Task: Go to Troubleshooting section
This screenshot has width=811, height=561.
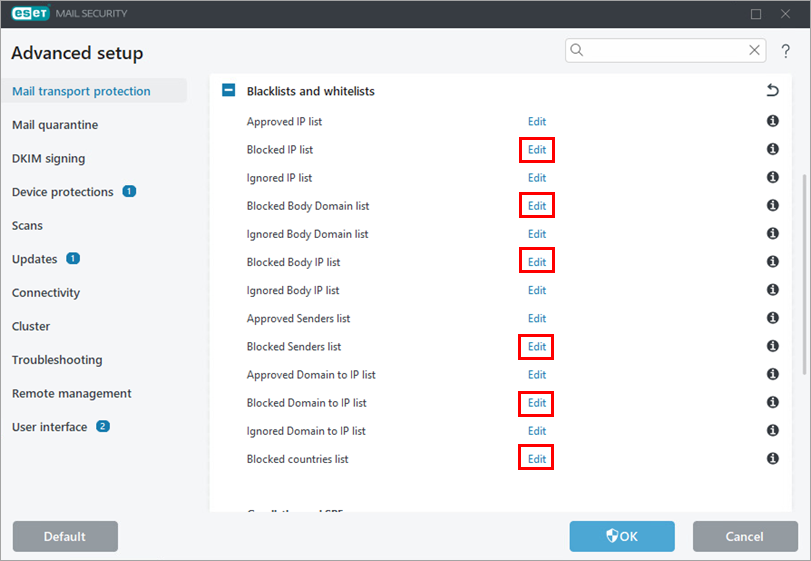Action: (x=57, y=360)
